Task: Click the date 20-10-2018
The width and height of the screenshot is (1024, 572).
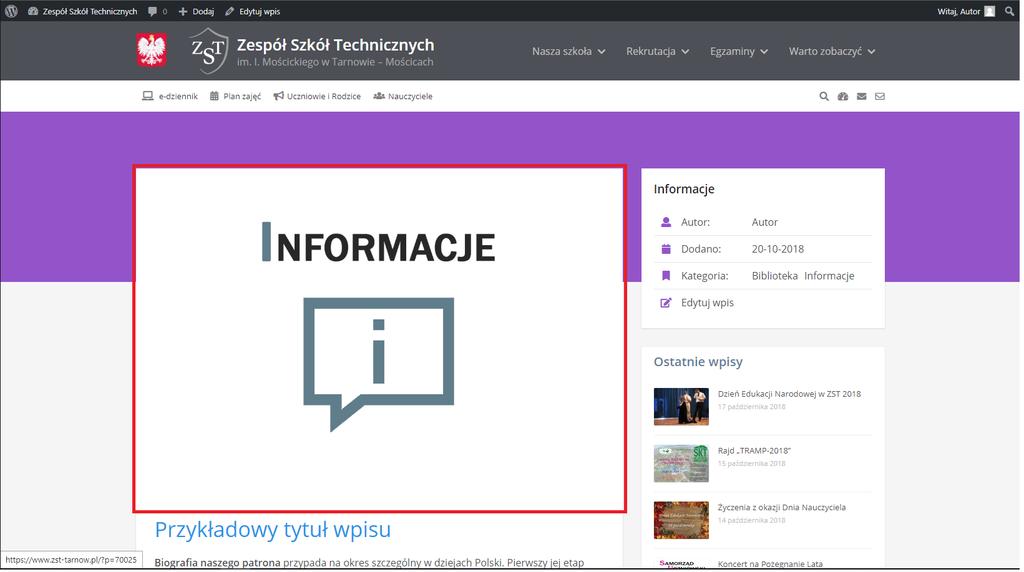Action: (x=777, y=249)
